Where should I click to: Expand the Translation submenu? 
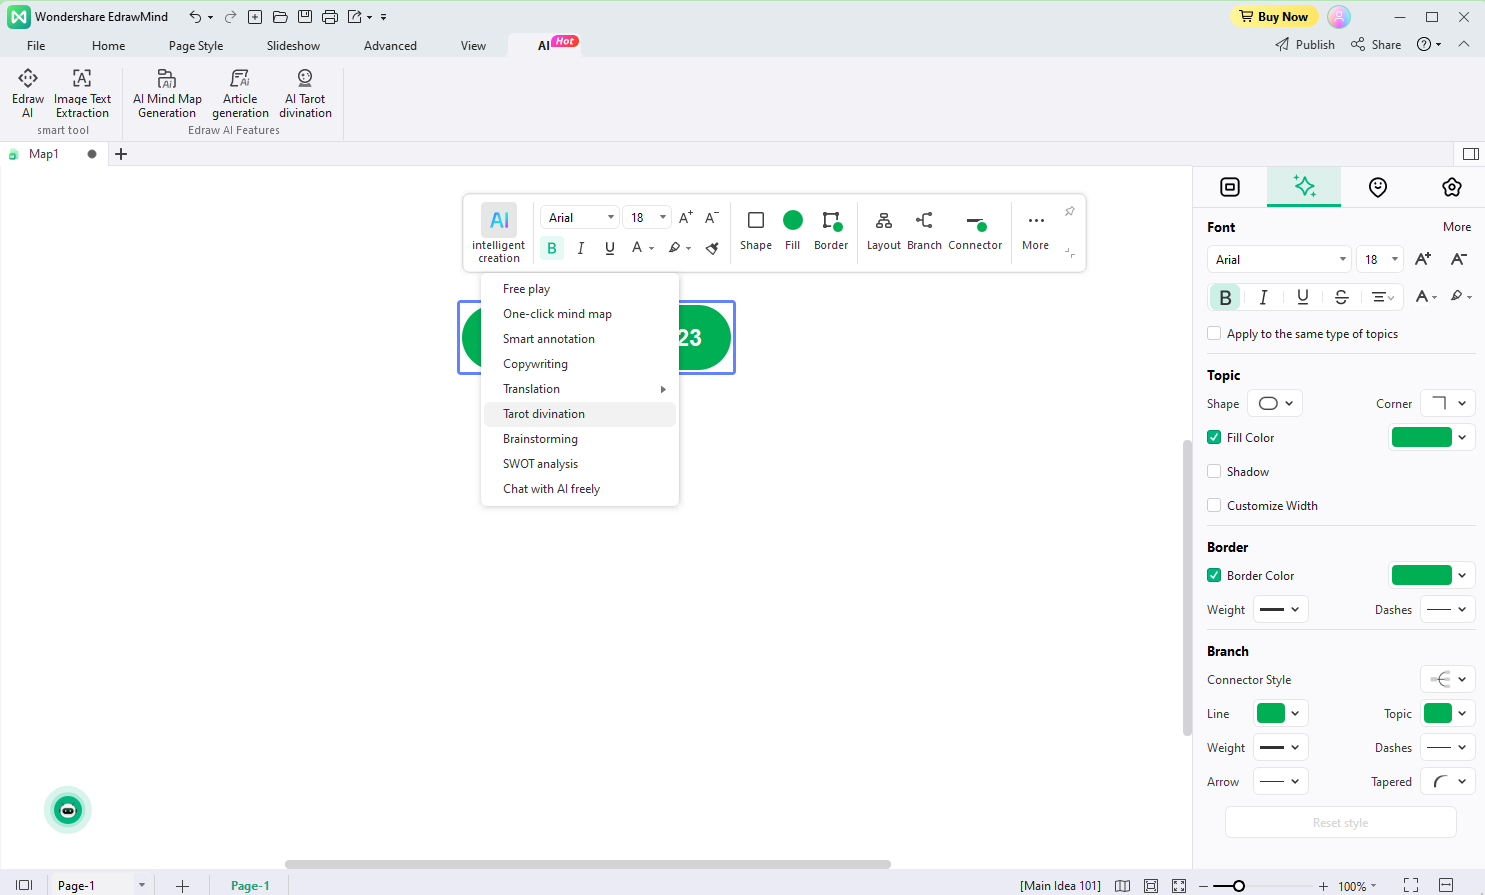point(580,389)
